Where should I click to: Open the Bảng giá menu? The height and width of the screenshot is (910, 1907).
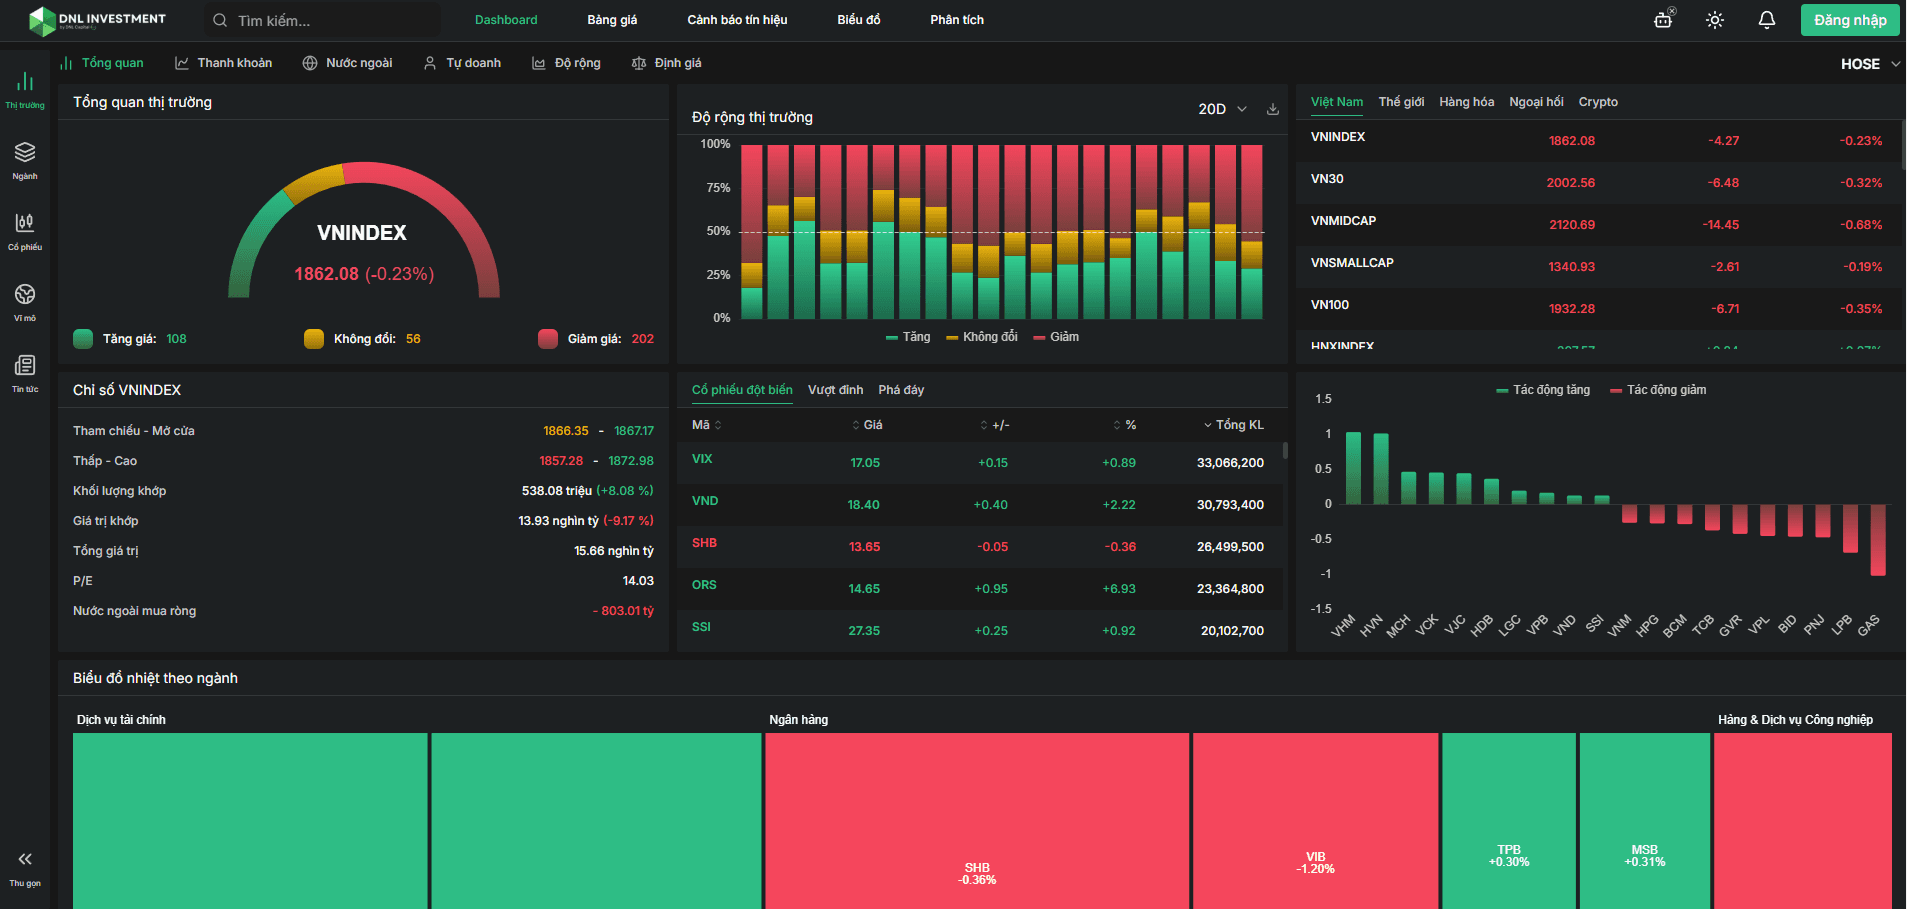pyautogui.click(x=612, y=20)
